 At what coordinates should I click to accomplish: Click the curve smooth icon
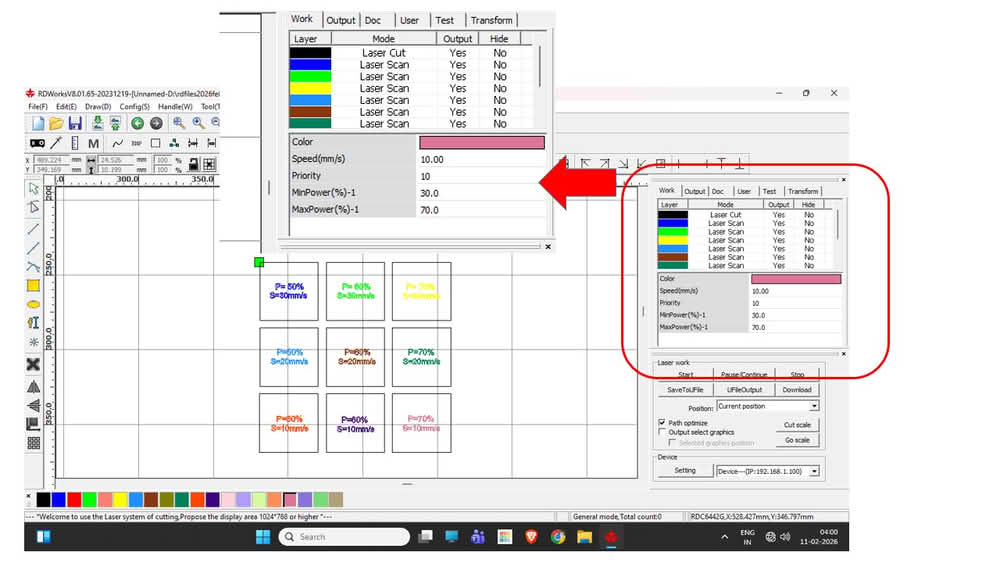point(117,143)
